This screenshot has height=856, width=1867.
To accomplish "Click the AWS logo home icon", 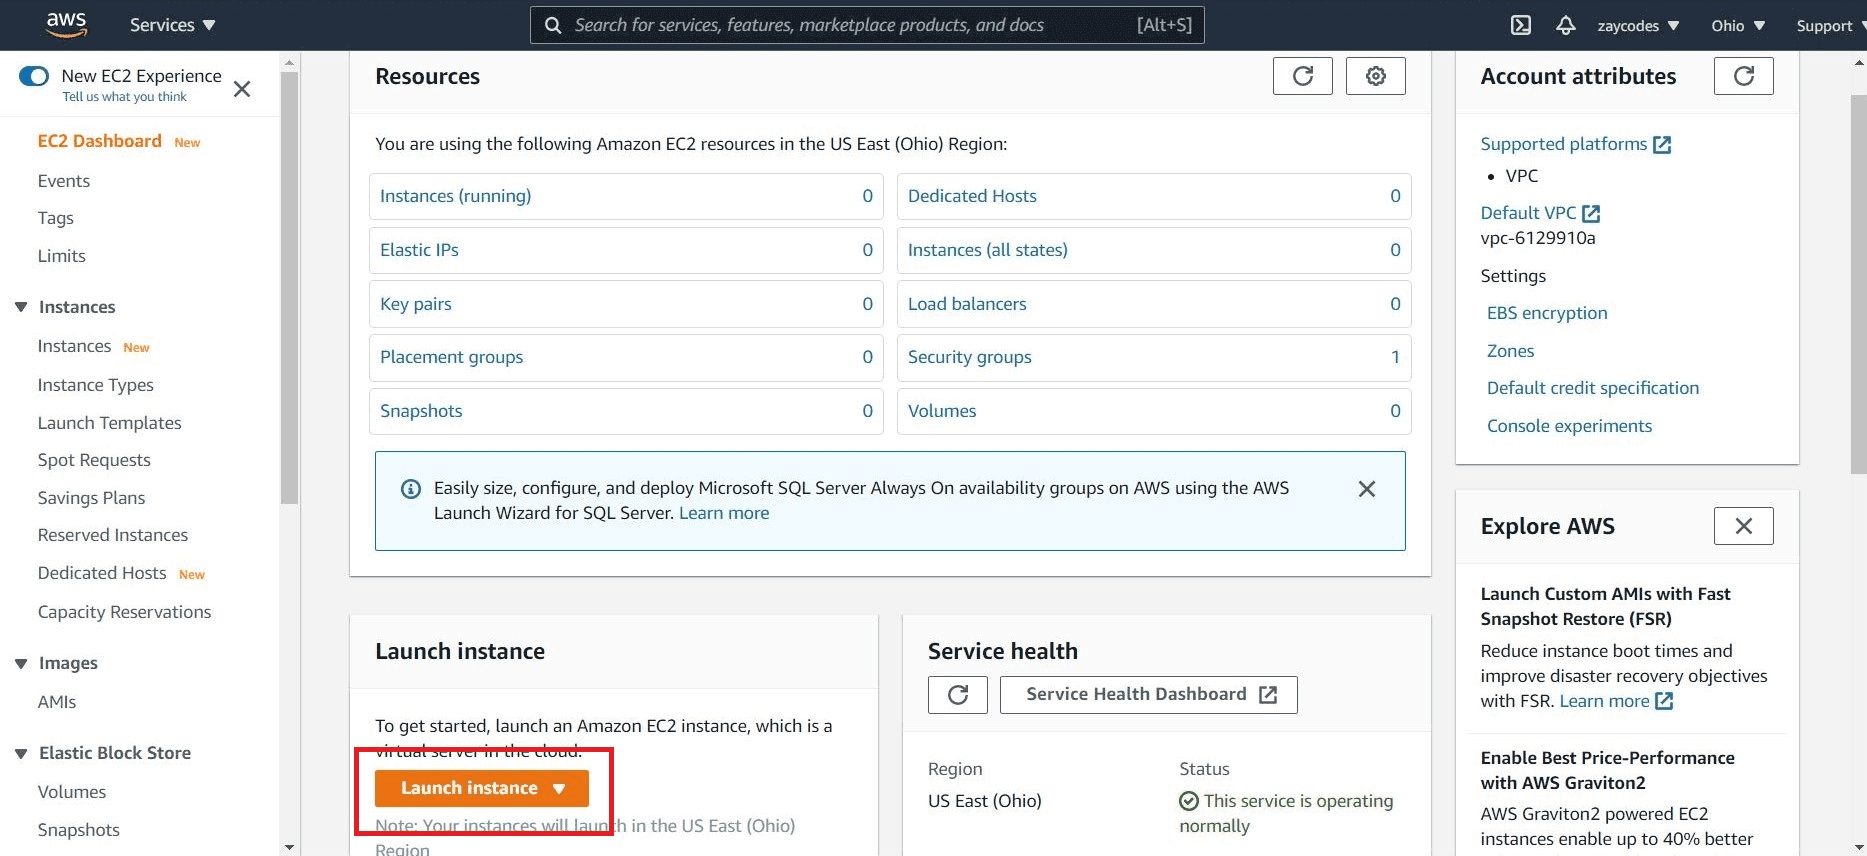I will [66, 24].
